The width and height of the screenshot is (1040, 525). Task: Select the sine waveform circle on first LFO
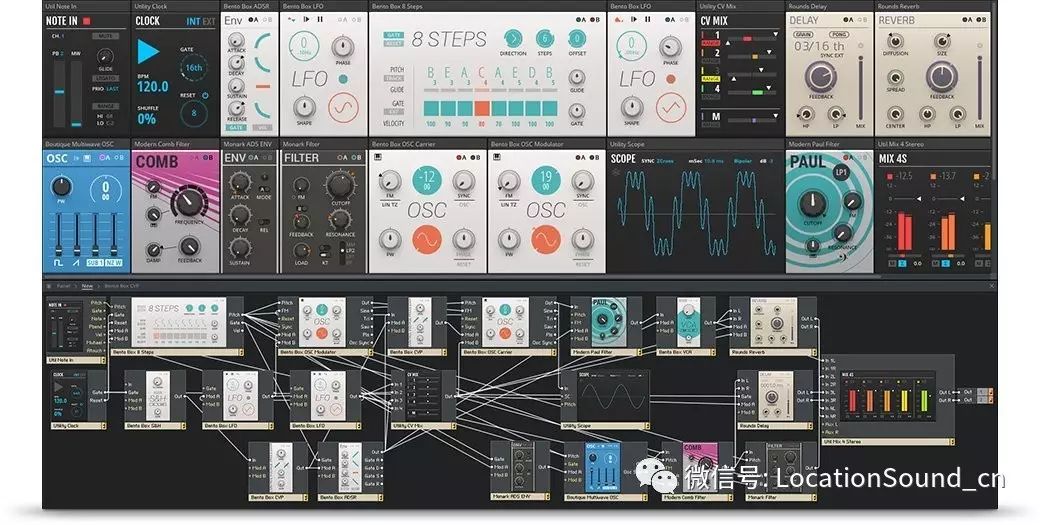[343, 106]
